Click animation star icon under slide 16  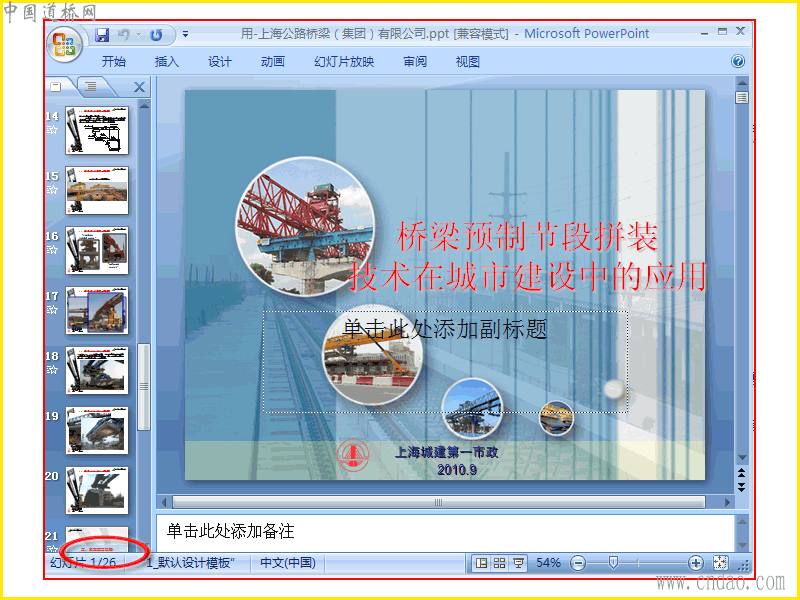[52, 249]
